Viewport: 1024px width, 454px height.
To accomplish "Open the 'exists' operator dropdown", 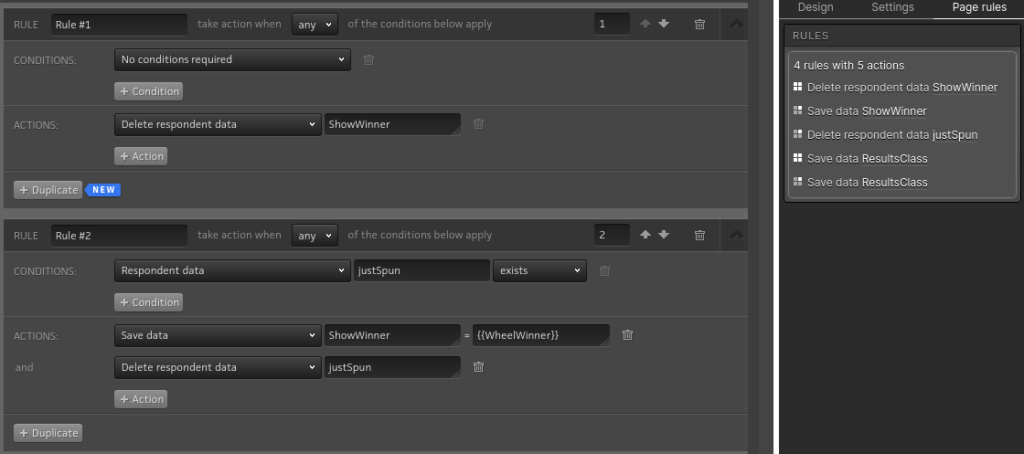I will 539,271.
